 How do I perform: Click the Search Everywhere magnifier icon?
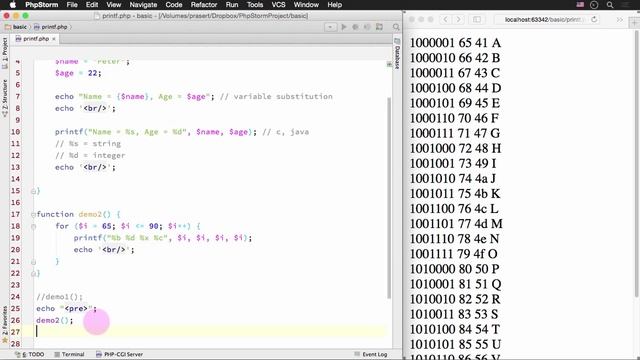pyautogui.click(x=396, y=27)
